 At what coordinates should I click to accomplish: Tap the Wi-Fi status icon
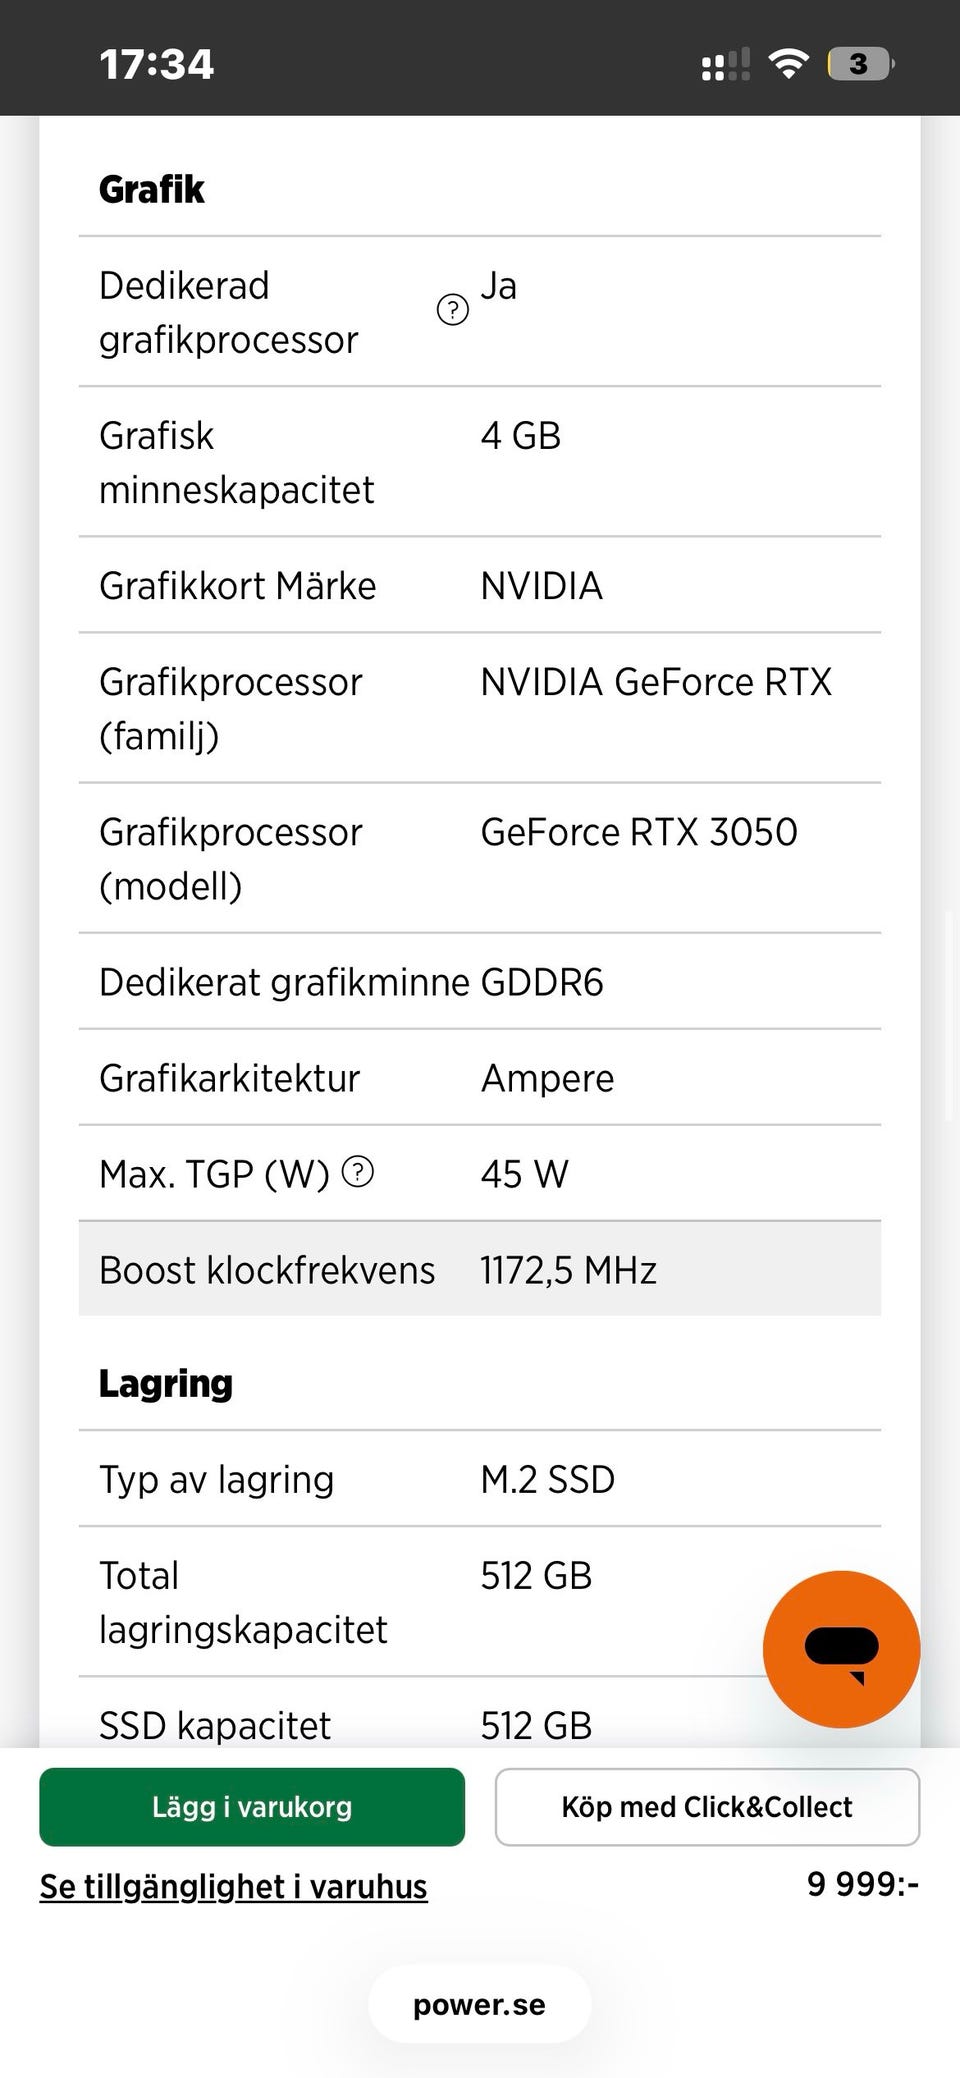tap(788, 65)
